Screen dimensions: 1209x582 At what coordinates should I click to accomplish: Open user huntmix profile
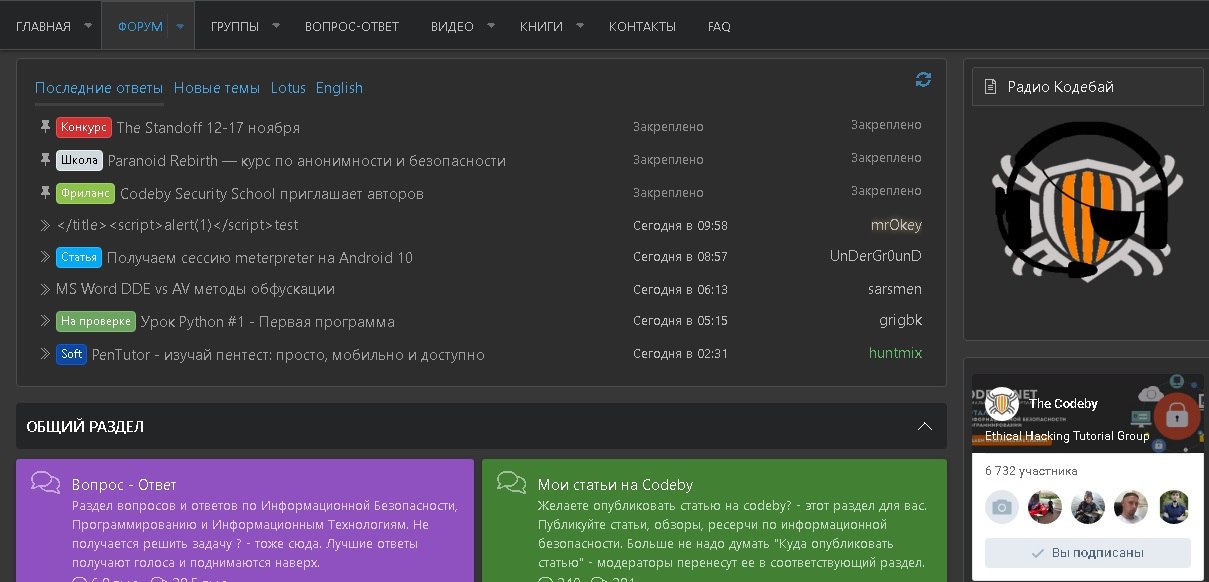895,353
